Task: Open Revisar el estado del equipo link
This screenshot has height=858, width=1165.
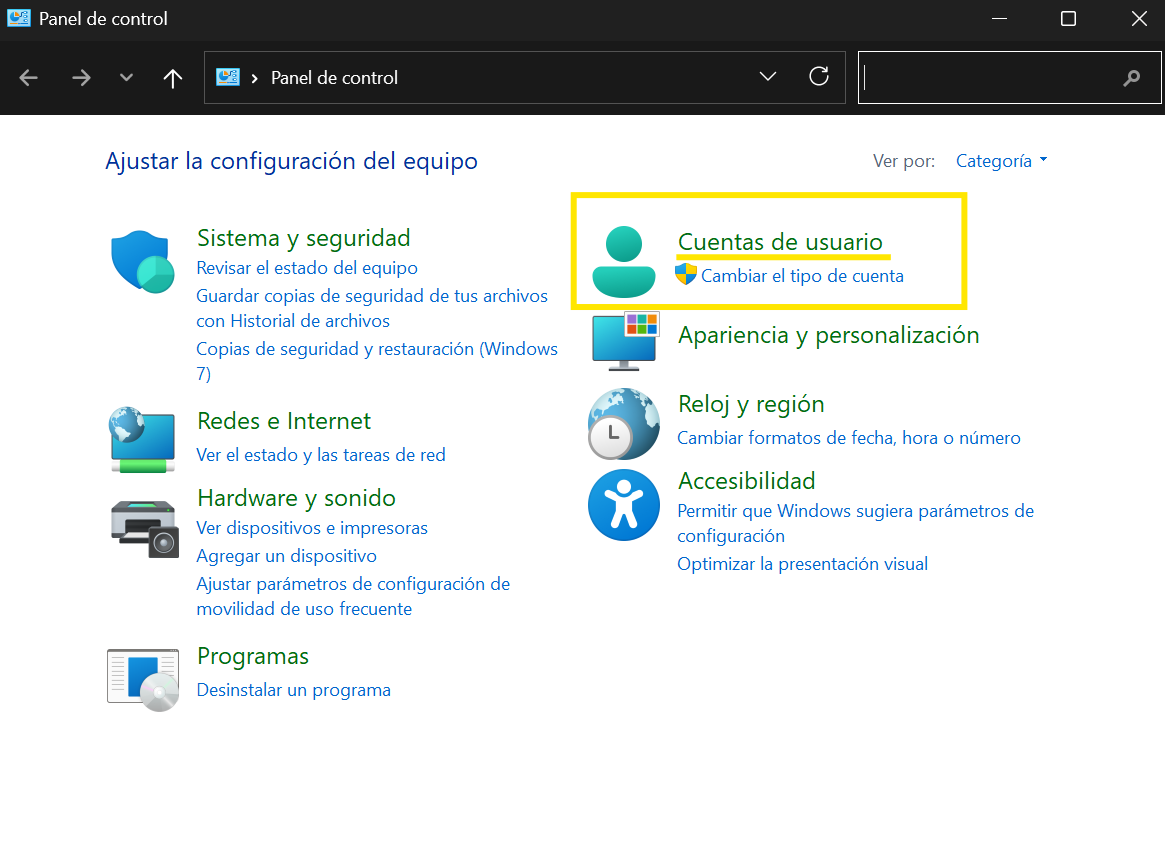Action: tap(307, 267)
